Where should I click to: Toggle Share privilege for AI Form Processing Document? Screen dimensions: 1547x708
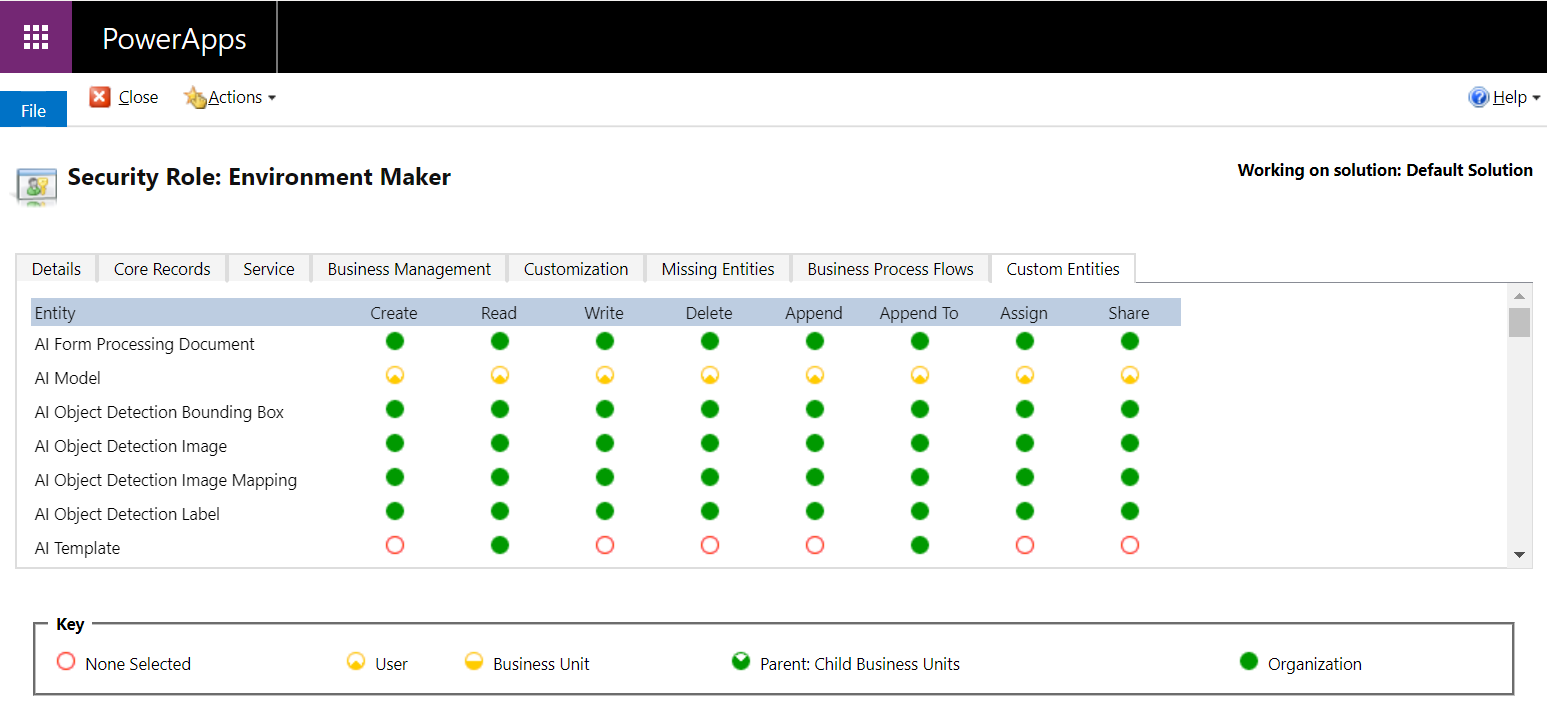click(1130, 341)
